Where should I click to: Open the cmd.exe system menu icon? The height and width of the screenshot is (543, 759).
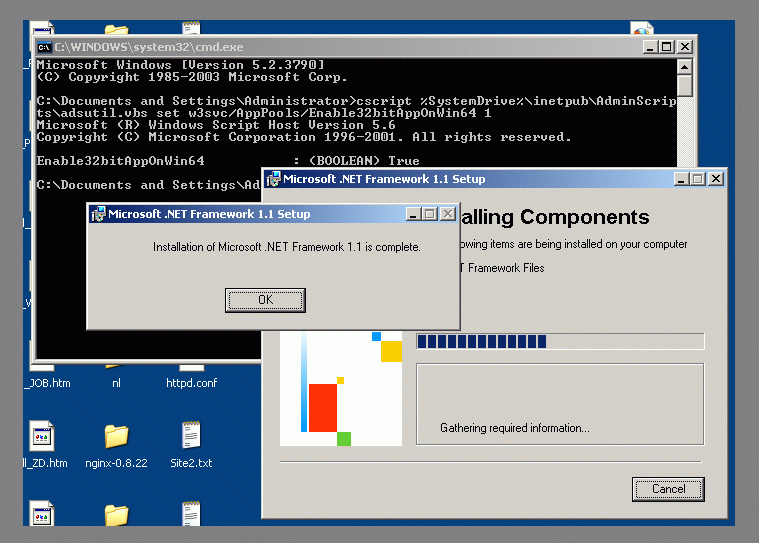tap(44, 47)
